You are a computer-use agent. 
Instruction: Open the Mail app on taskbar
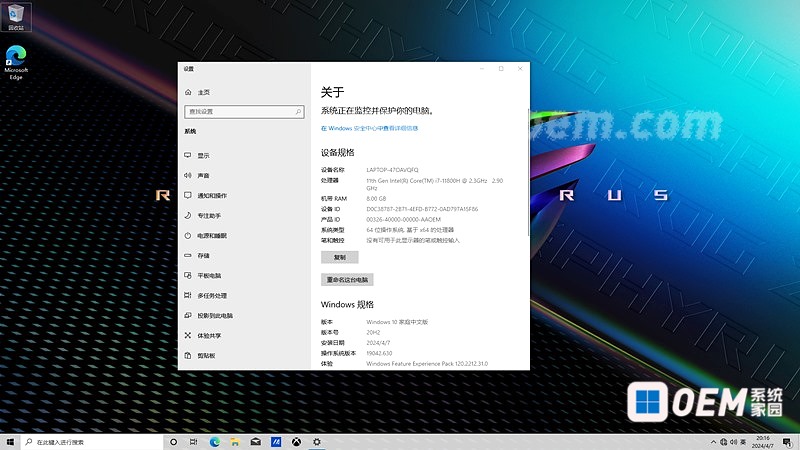click(x=256, y=442)
